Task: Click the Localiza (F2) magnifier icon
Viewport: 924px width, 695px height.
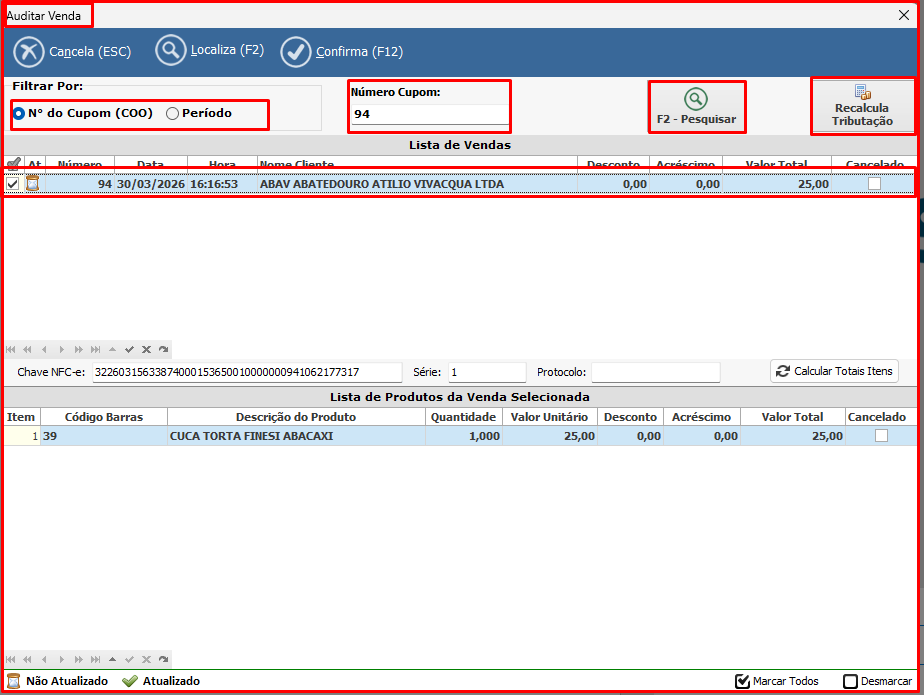Action: 171,51
